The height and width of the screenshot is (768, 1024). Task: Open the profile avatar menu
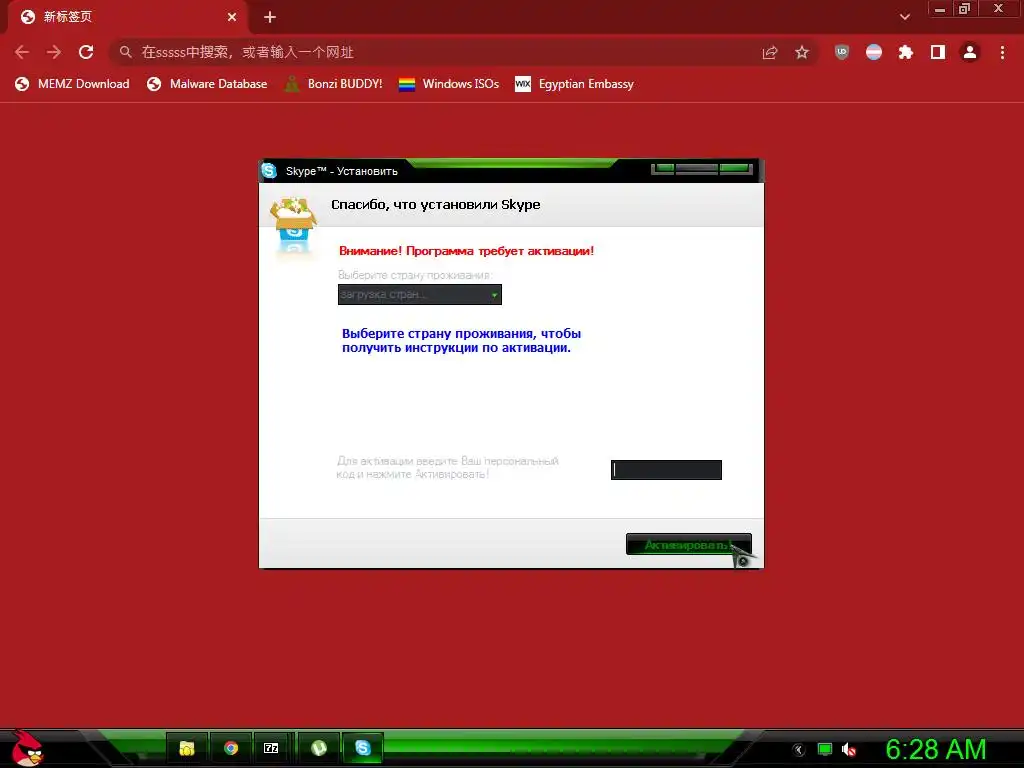(x=970, y=52)
